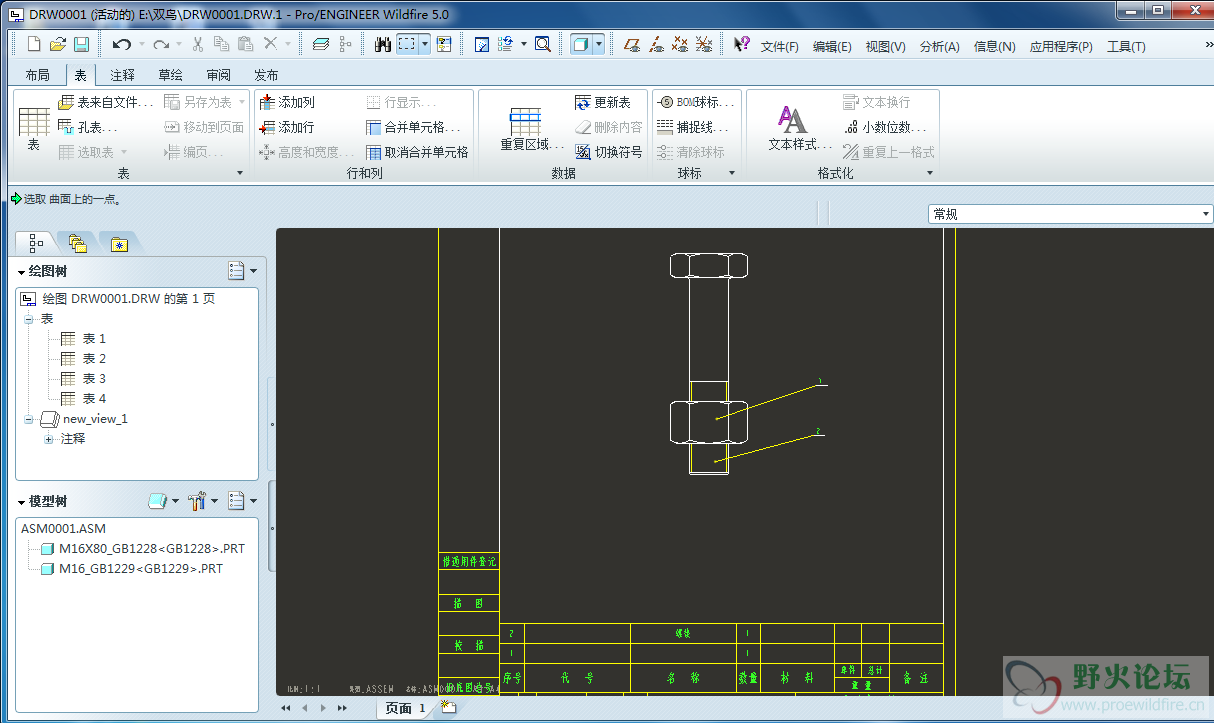Open the display style dropdown arrow
The width and height of the screenshot is (1214, 723).
pos(599,44)
